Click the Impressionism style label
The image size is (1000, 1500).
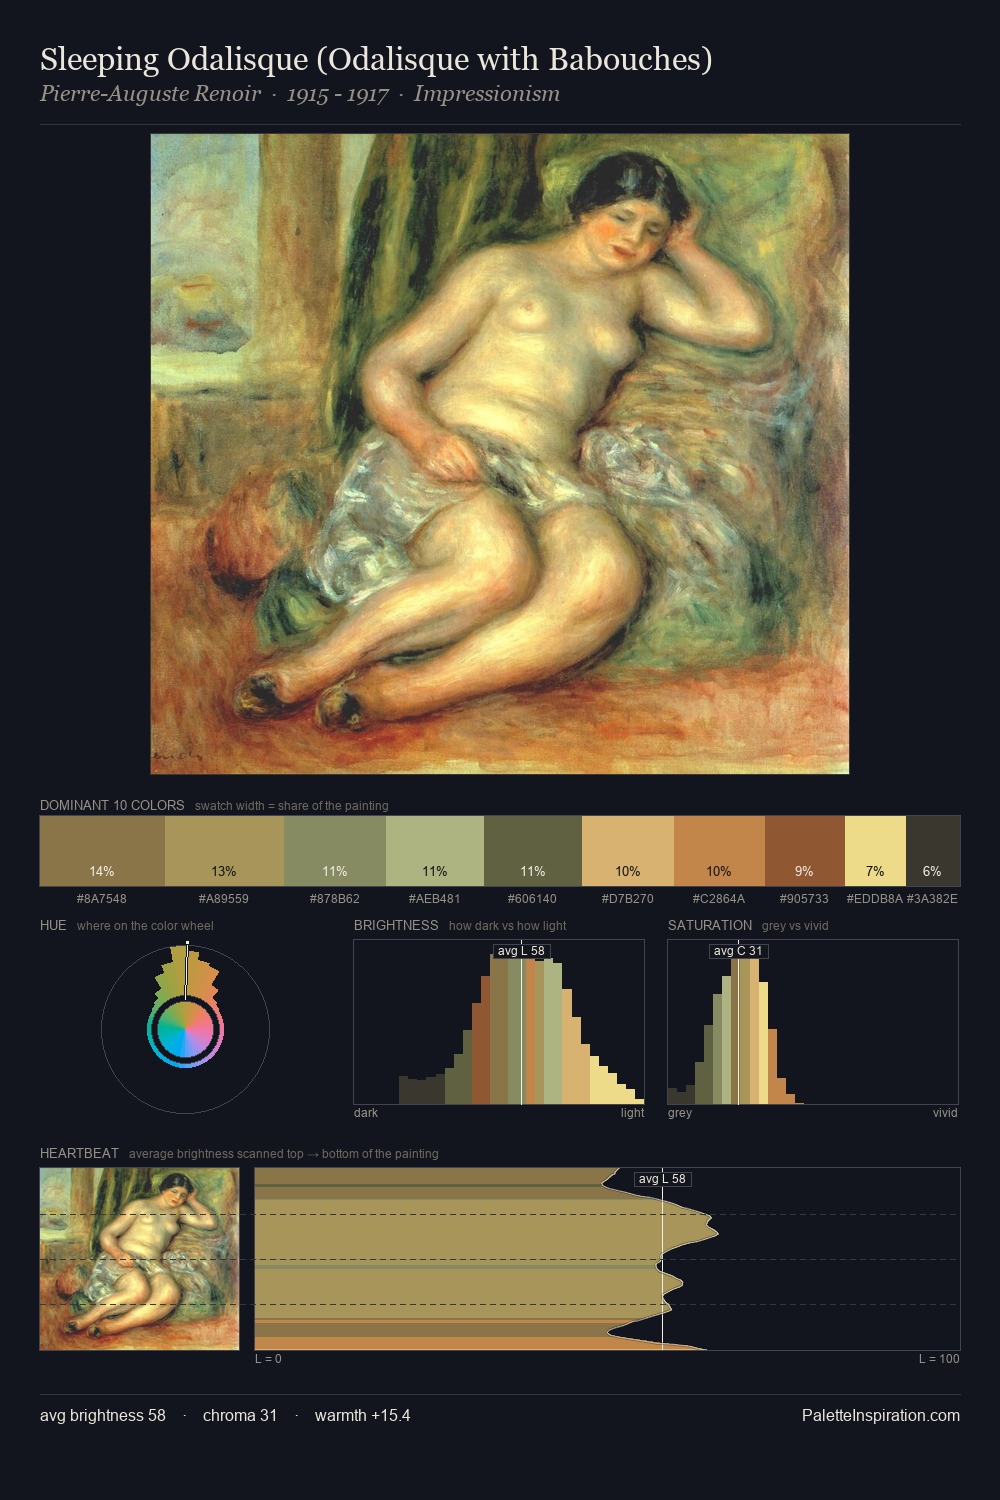[x=487, y=94]
